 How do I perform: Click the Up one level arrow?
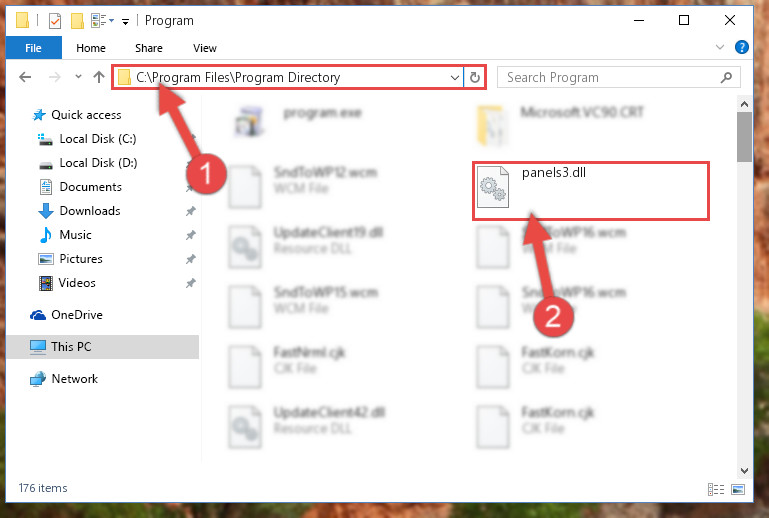(x=99, y=77)
